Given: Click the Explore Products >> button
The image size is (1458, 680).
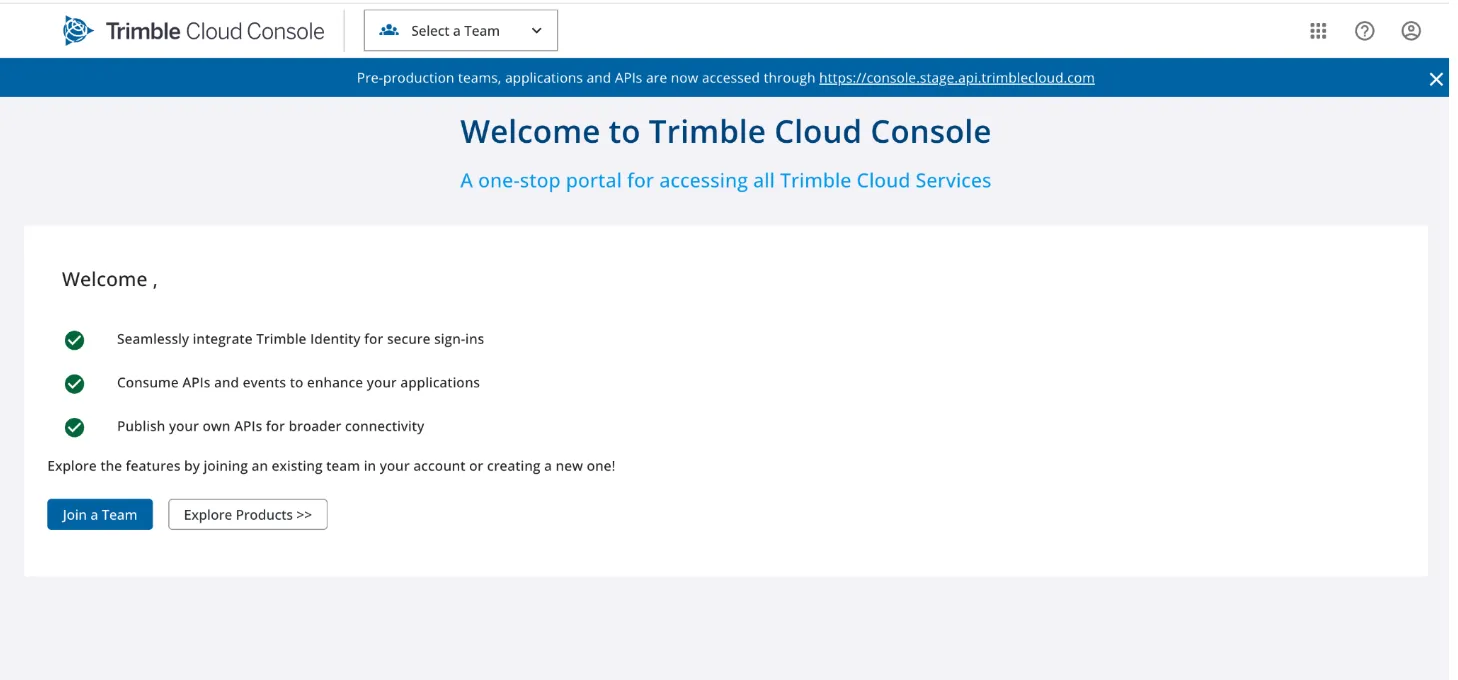Looking at the screenshot, I should point(248,514).
